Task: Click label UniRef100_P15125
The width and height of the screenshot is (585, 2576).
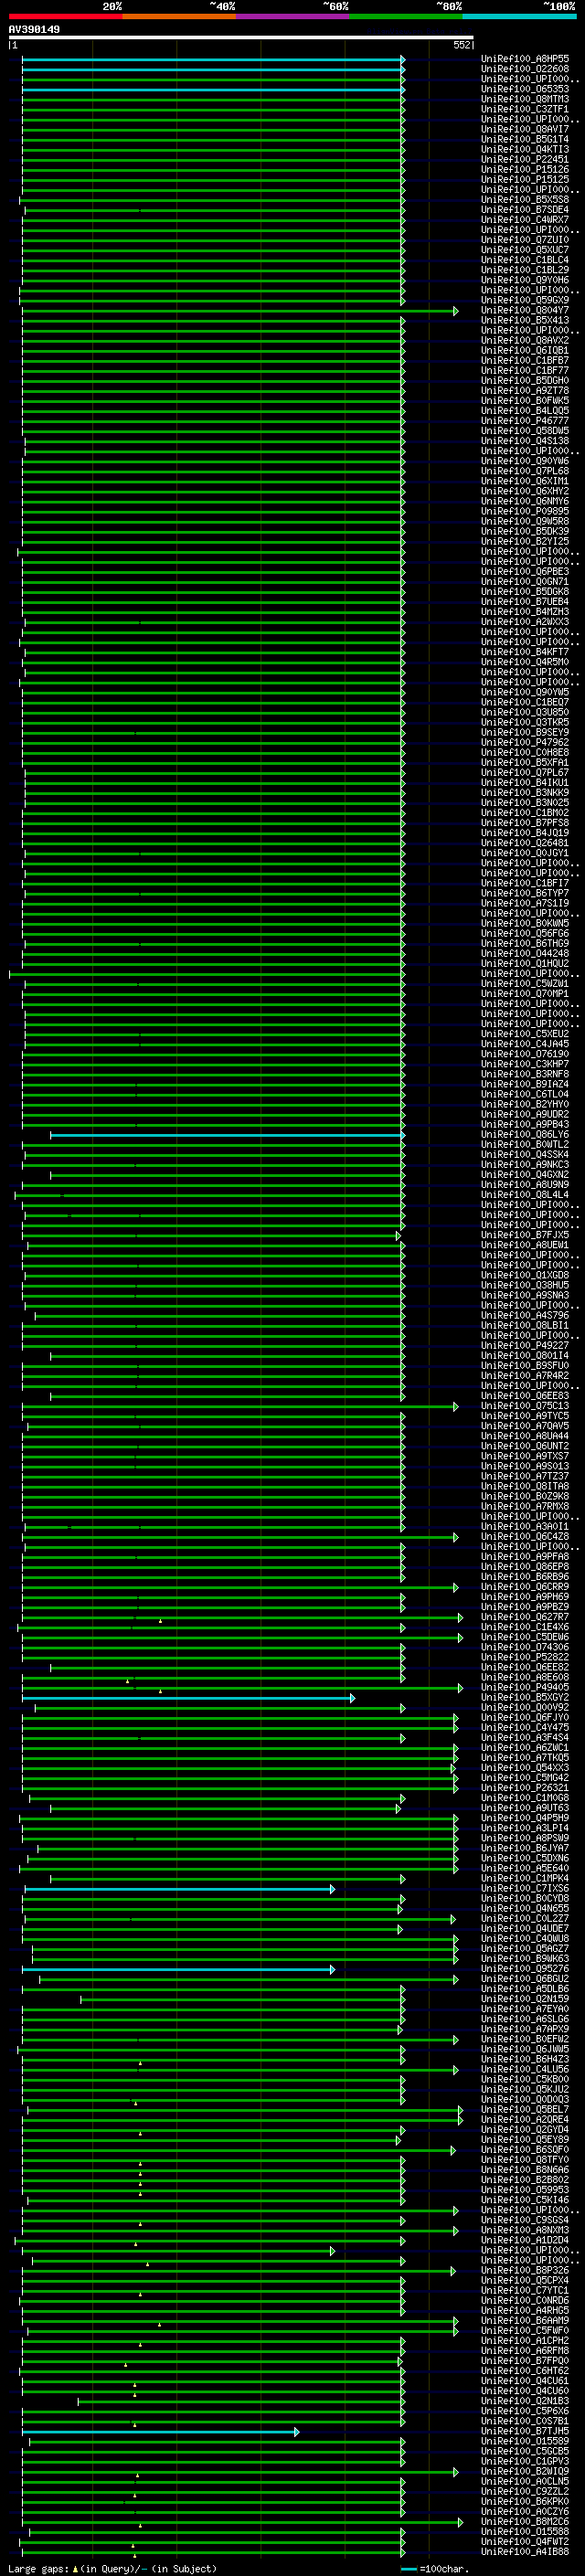Action: pos(525,180)
